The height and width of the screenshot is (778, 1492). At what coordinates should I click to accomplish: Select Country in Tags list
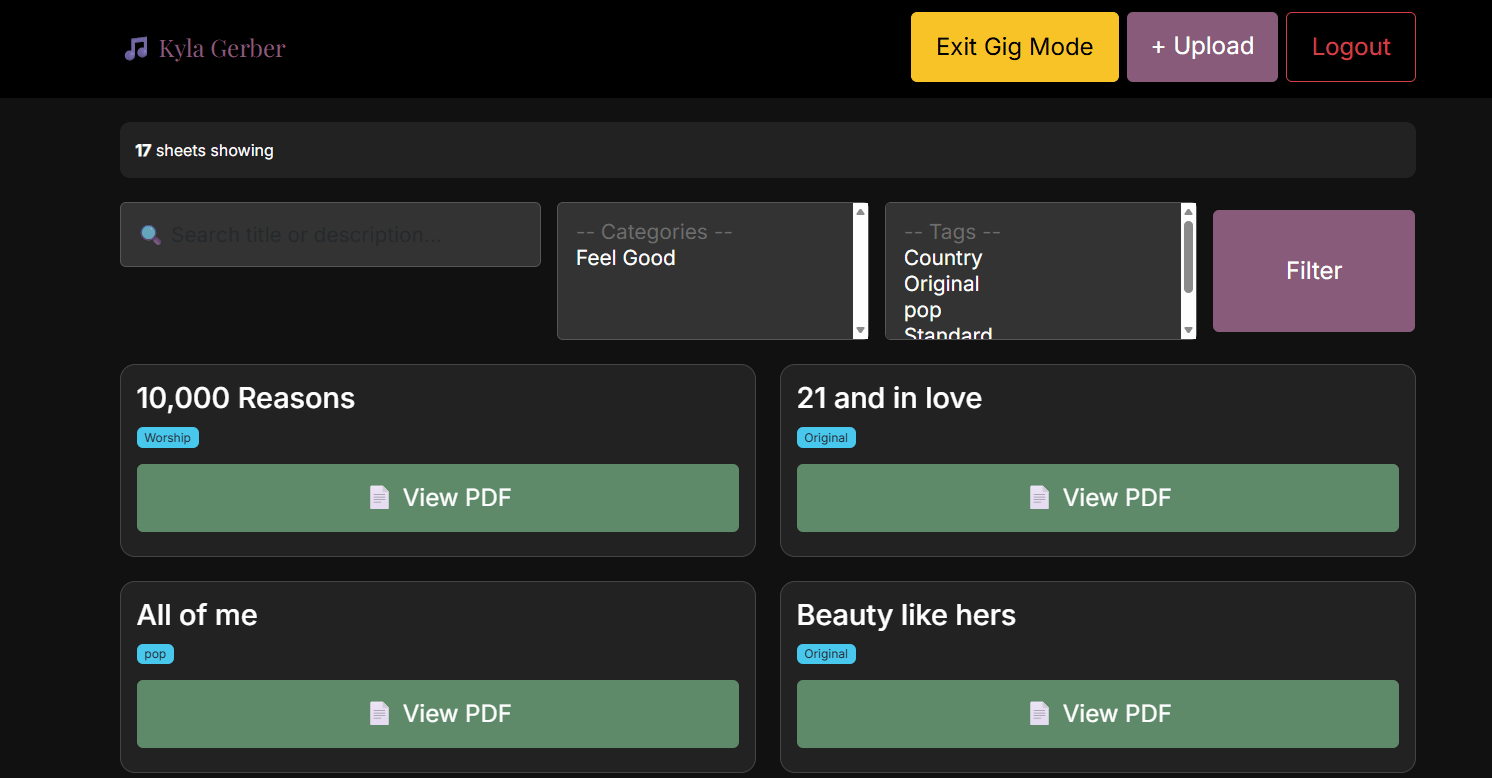coord(943,258)
